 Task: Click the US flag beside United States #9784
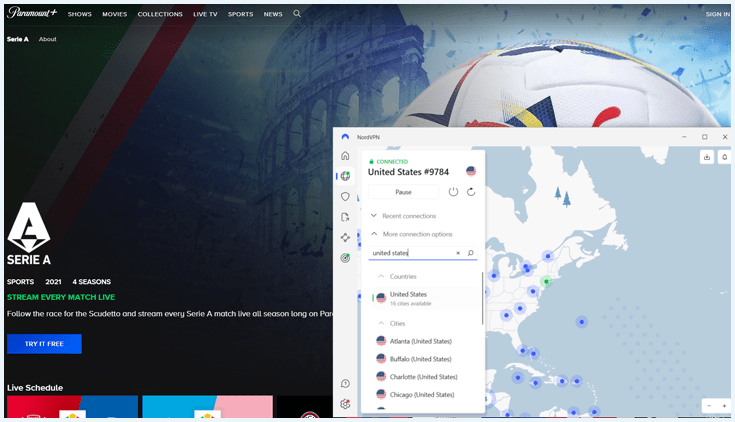(471, 171)
